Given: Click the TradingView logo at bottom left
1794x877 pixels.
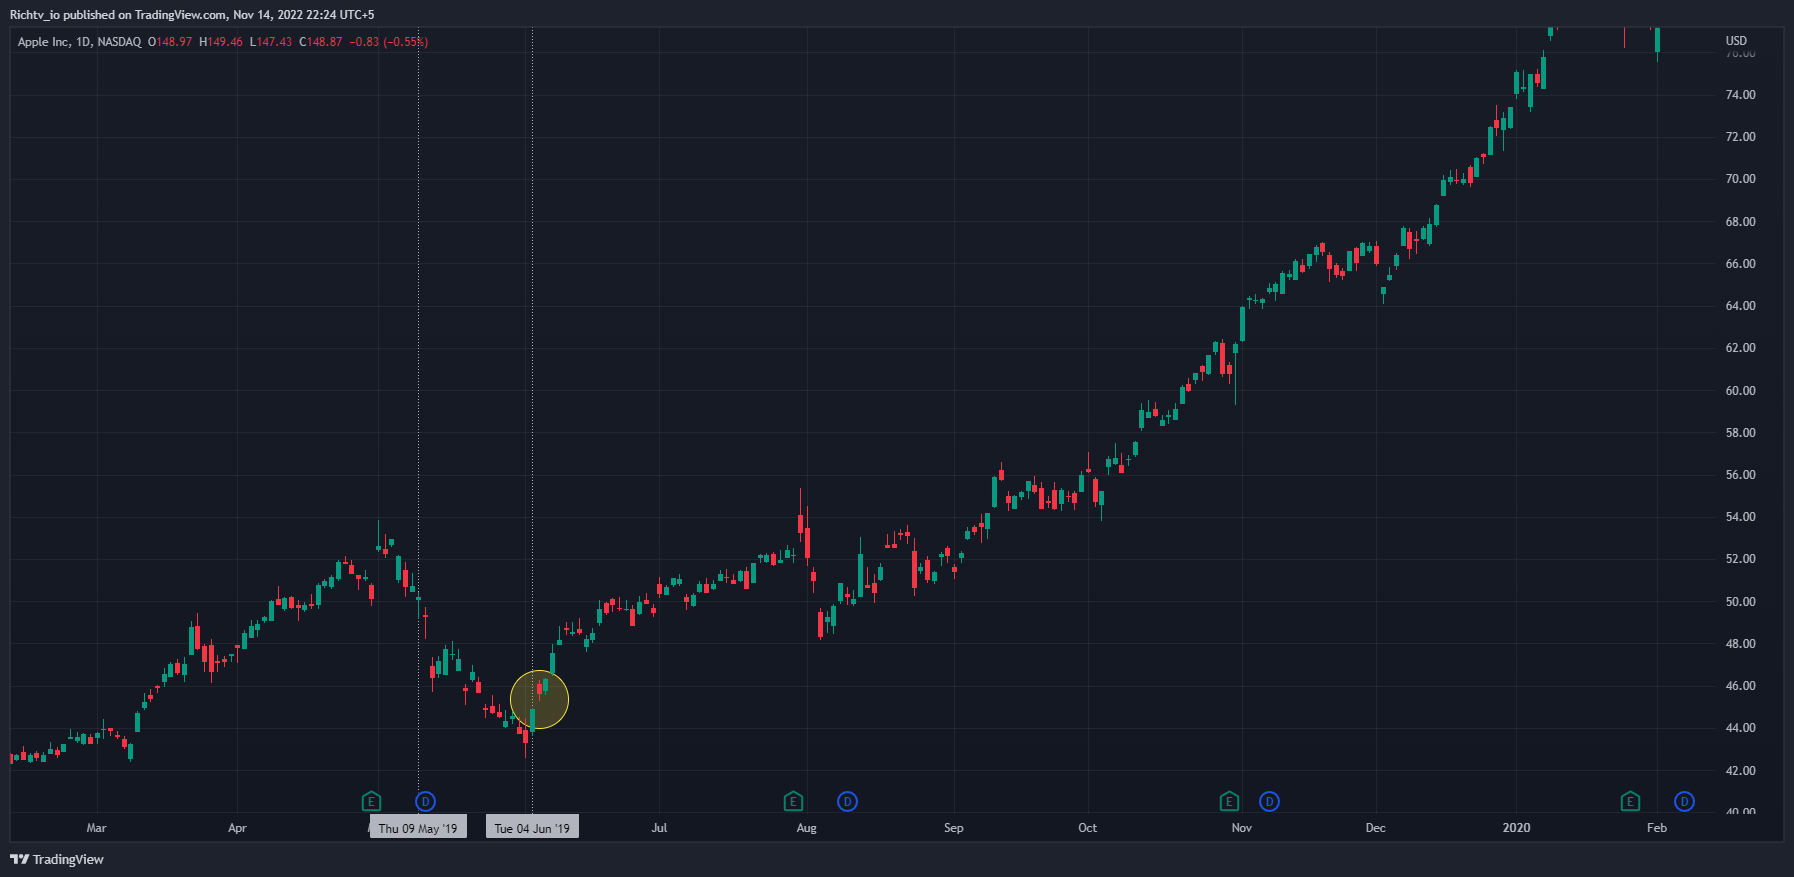Looking at the screenshot, I should [x=57, y=859].
